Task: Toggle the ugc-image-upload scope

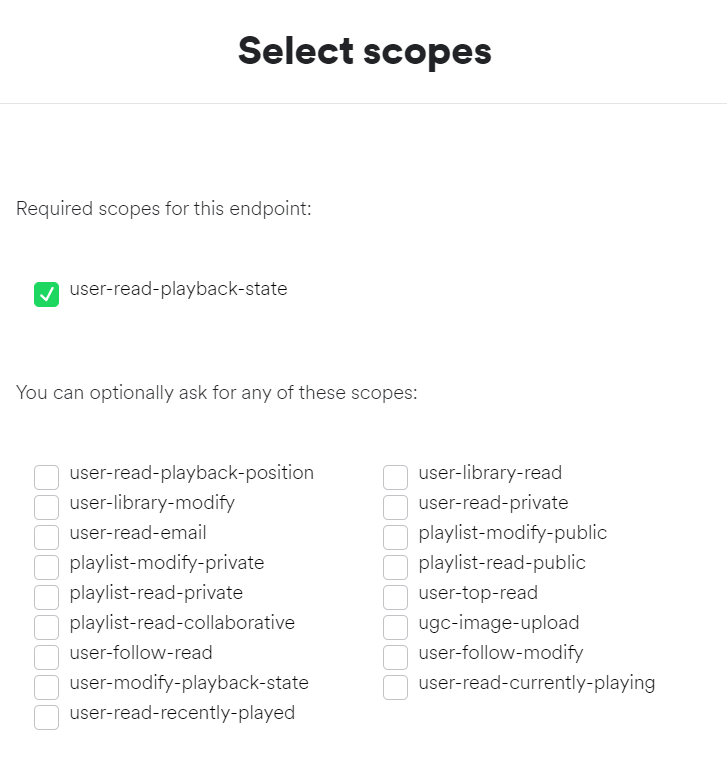Action: [395, 627]
